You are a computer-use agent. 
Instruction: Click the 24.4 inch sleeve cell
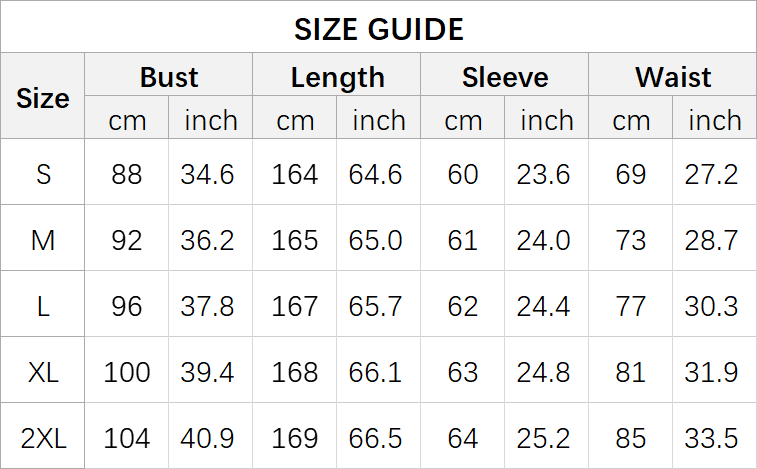pos(543,306)
